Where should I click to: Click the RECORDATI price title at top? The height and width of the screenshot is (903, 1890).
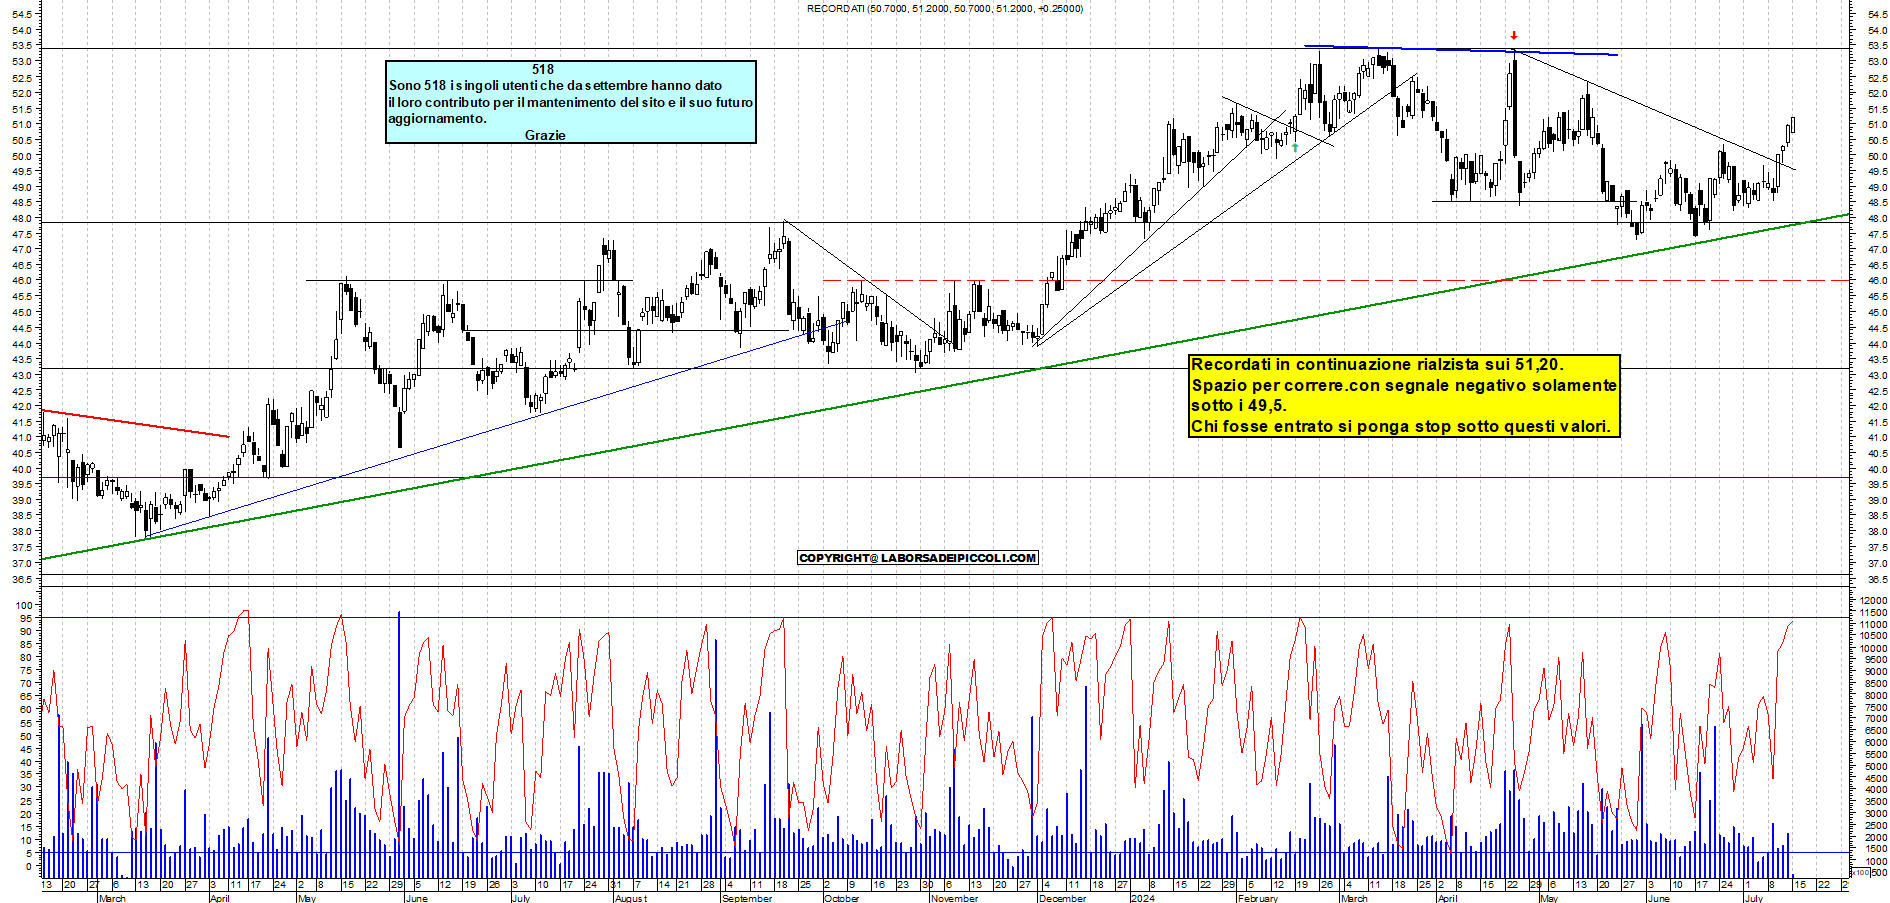pos(944,8)
